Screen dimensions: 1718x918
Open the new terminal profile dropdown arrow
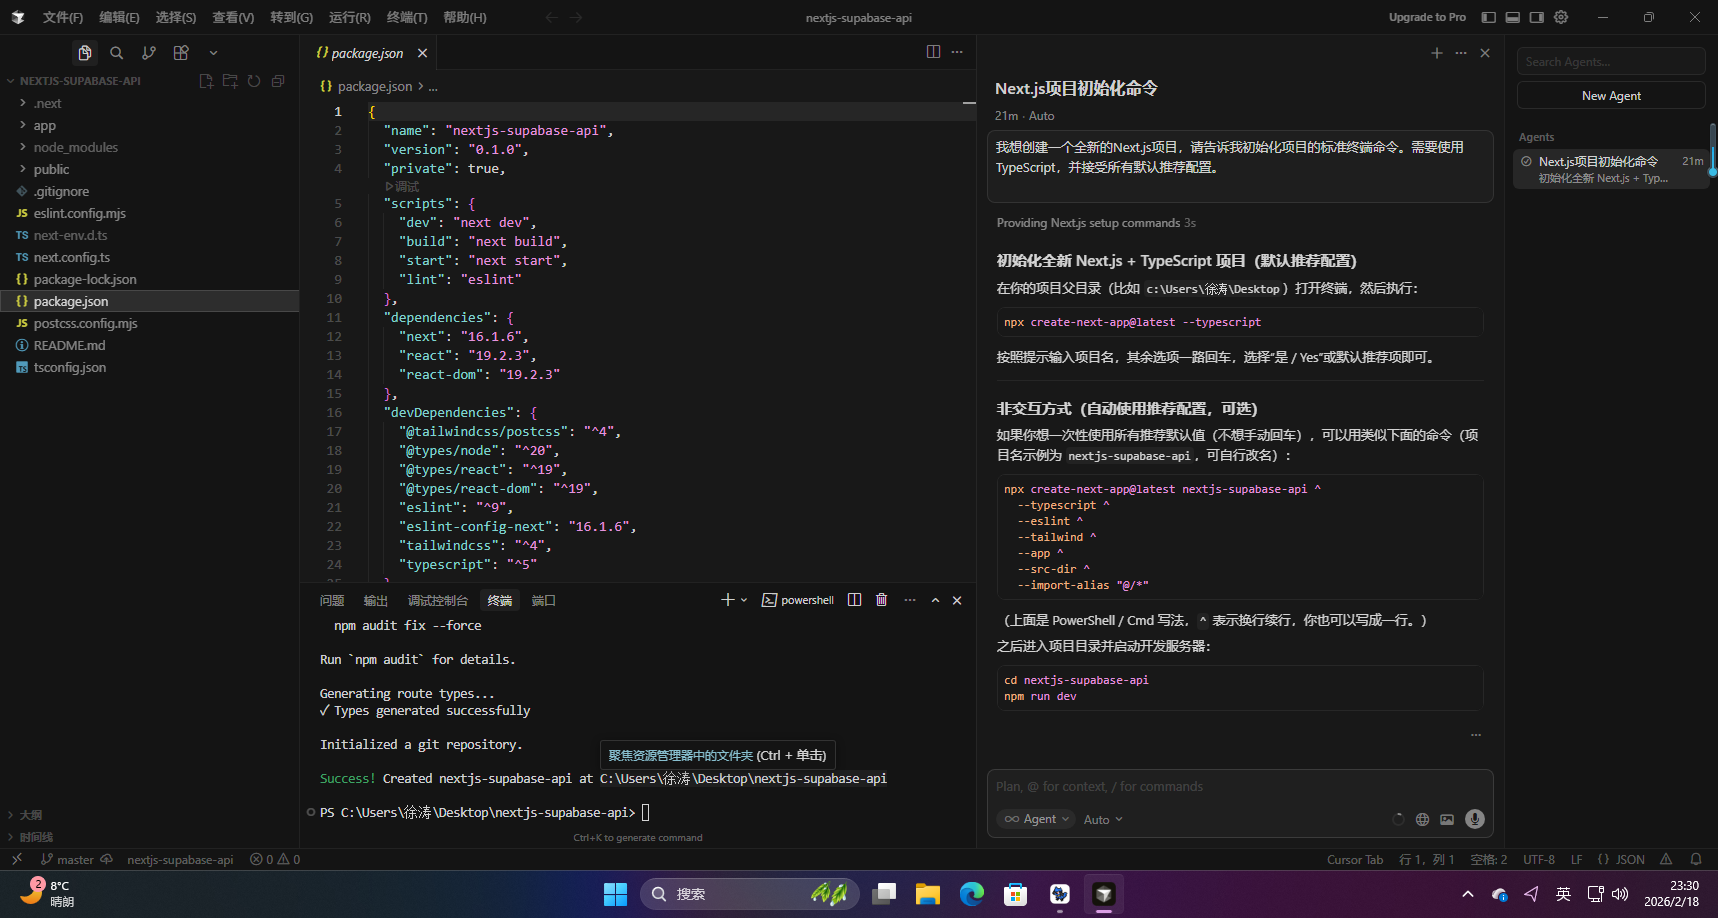click(x=744, y=600)
